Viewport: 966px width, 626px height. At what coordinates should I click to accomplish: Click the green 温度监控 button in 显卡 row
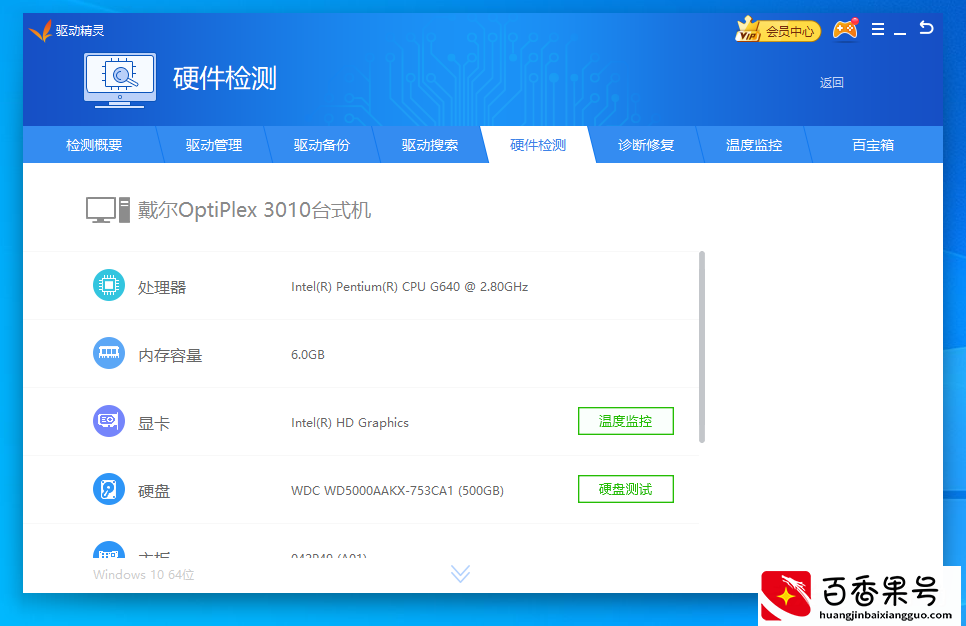point(626,421)
